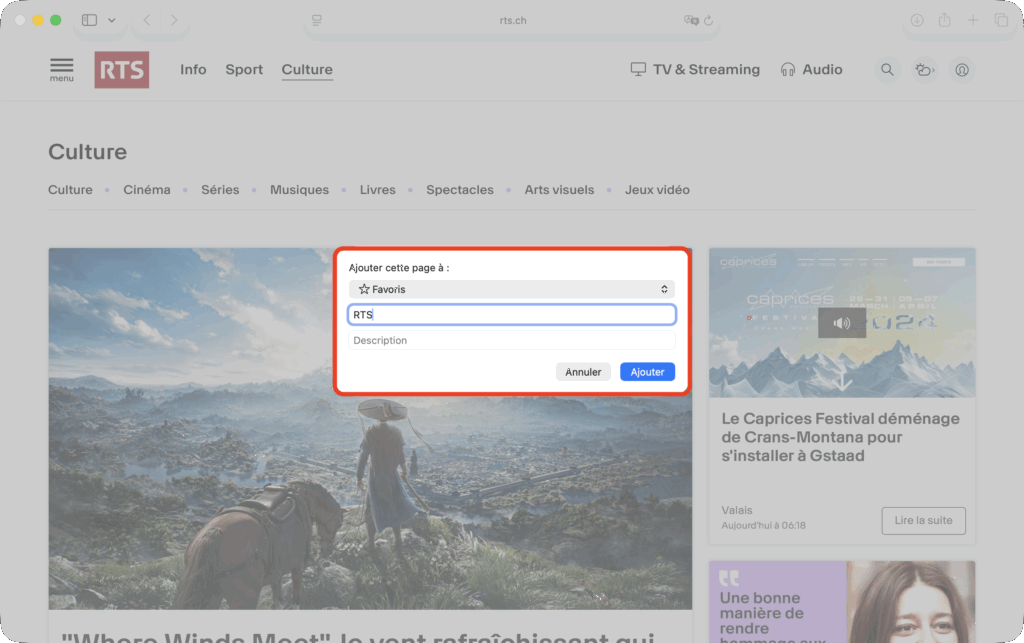
Task: Expand the Favoris folder dropdown
Action: (511, 289)
